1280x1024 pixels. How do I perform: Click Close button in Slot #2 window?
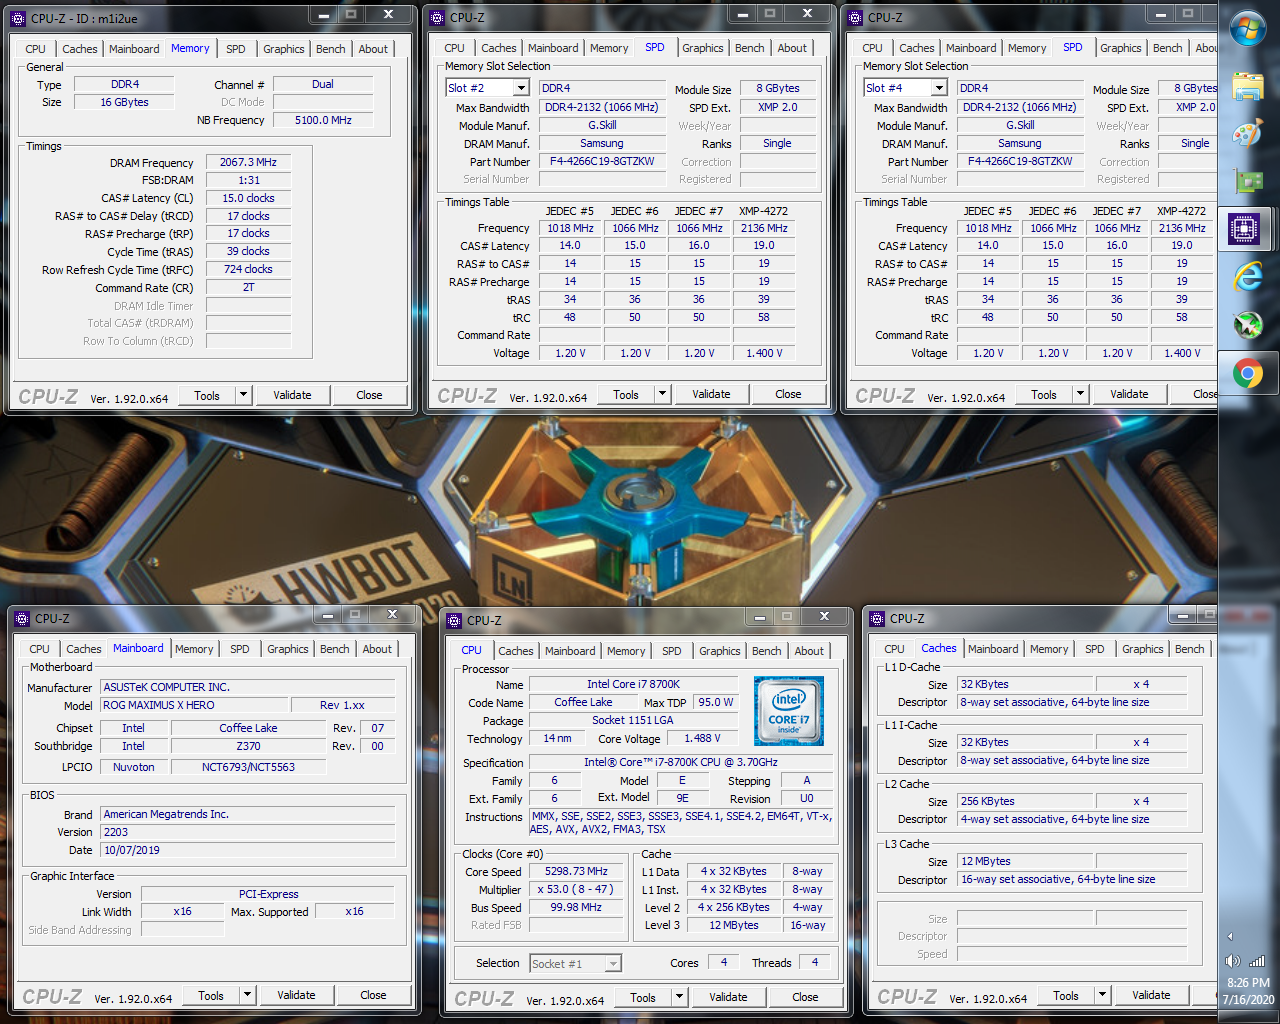788,394
